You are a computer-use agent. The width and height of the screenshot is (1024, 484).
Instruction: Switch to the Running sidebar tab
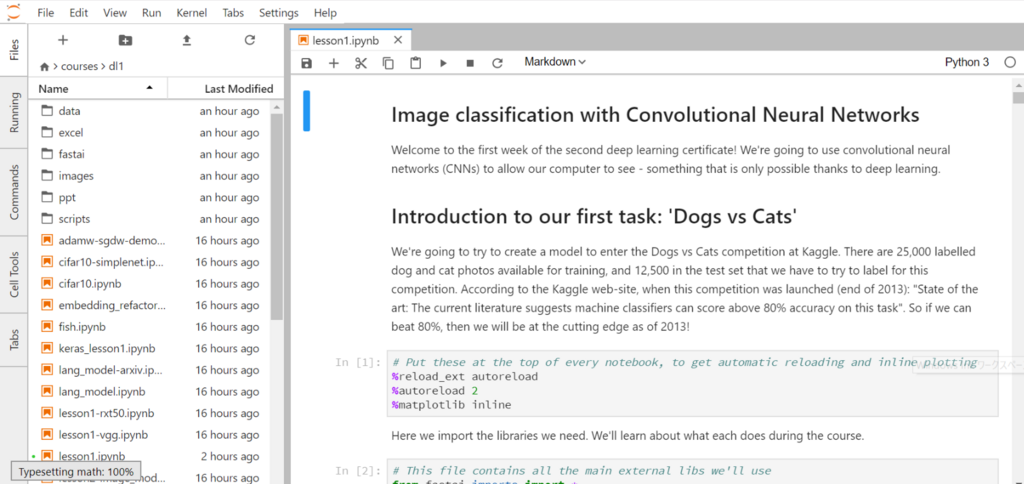(x=14, y=111)
